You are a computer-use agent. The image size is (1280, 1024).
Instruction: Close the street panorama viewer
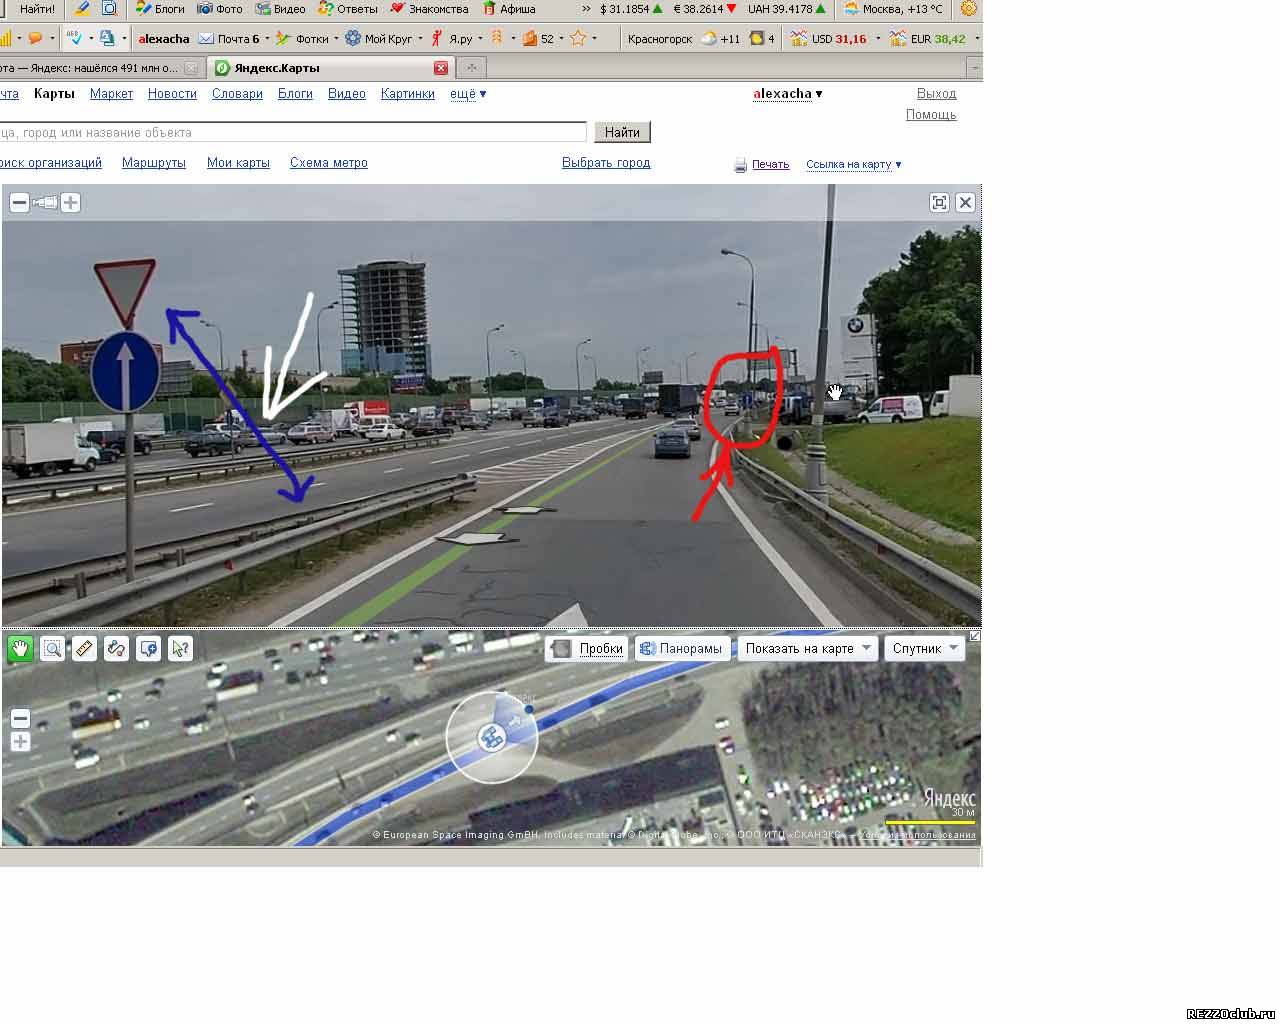click(x=965, y=203)
